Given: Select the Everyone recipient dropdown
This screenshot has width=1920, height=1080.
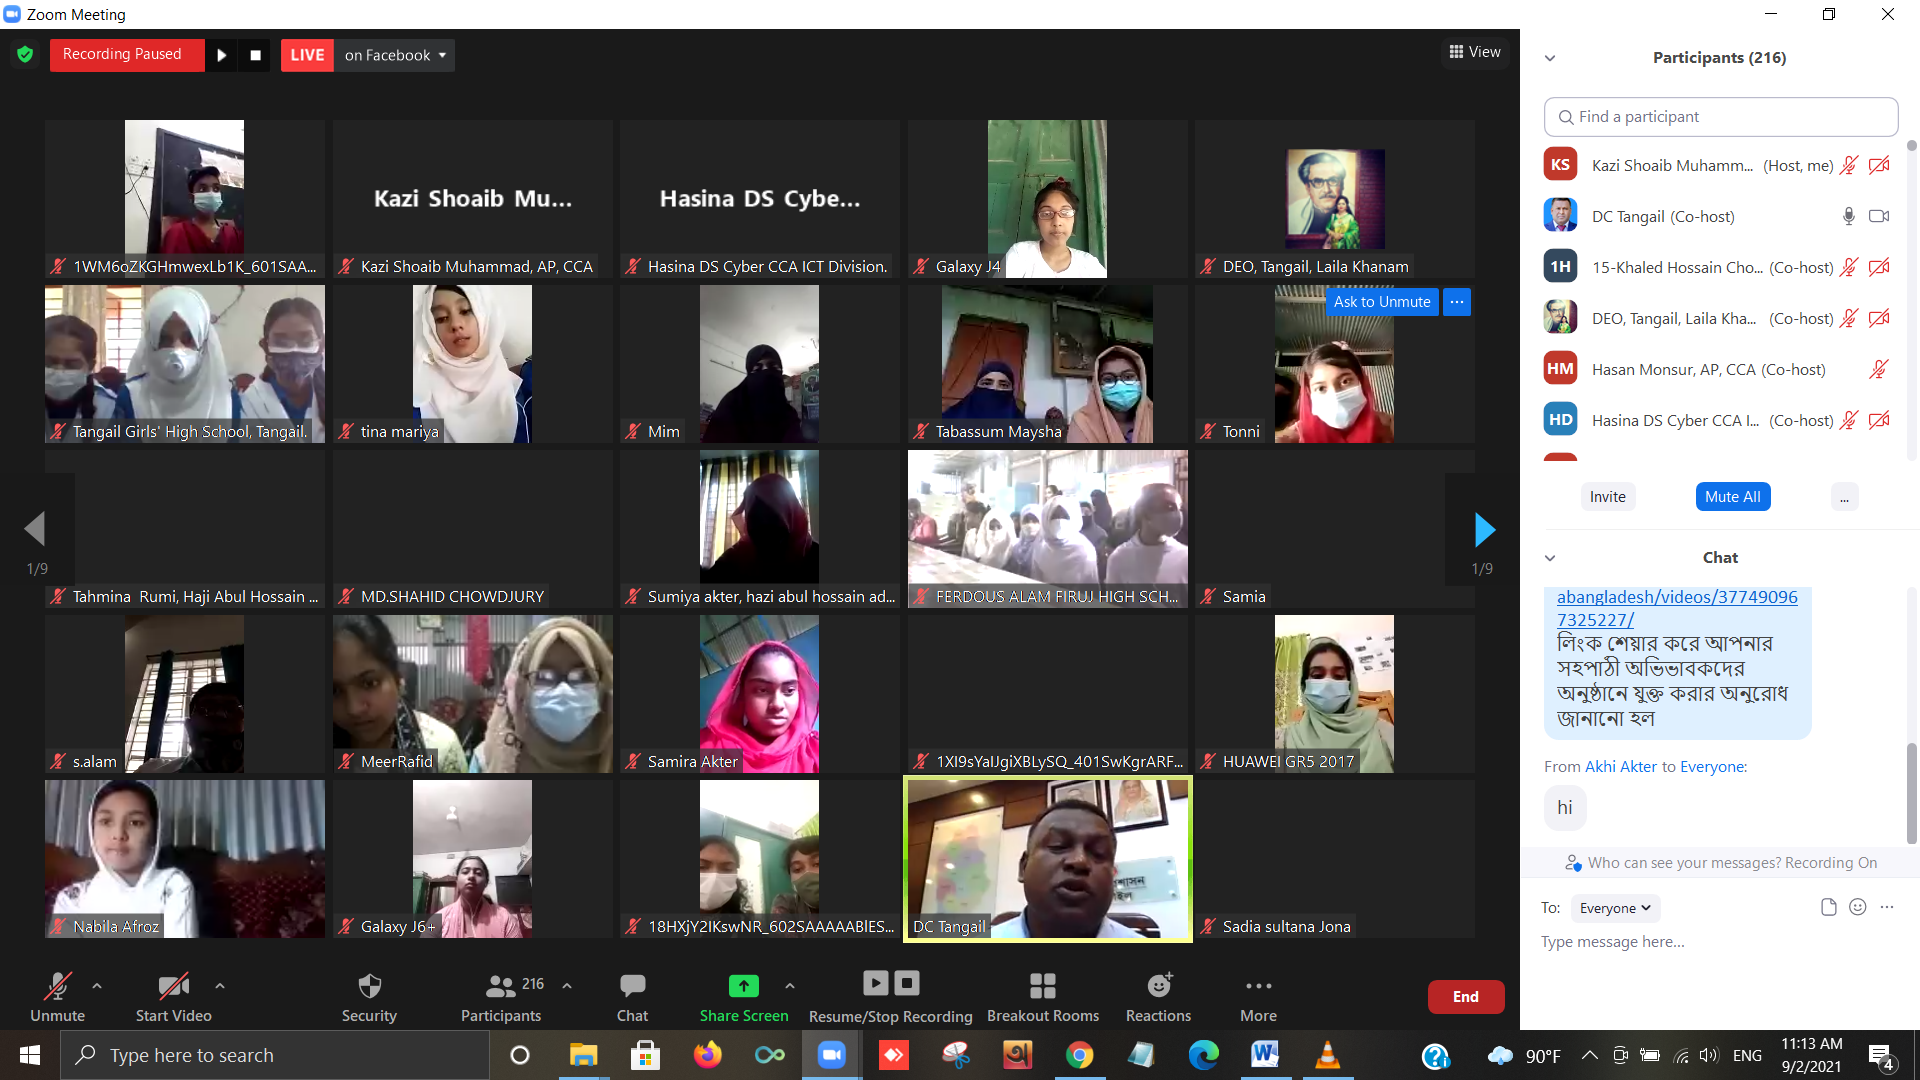Looking at the screenshot, I should [x=1615, y=909].
